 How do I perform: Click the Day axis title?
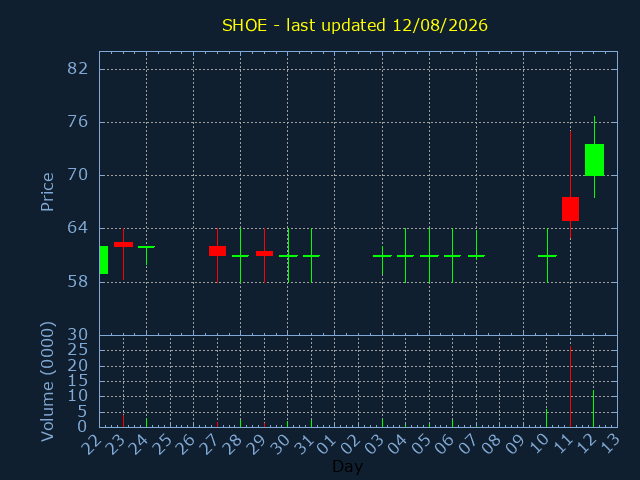pos(347,466)
